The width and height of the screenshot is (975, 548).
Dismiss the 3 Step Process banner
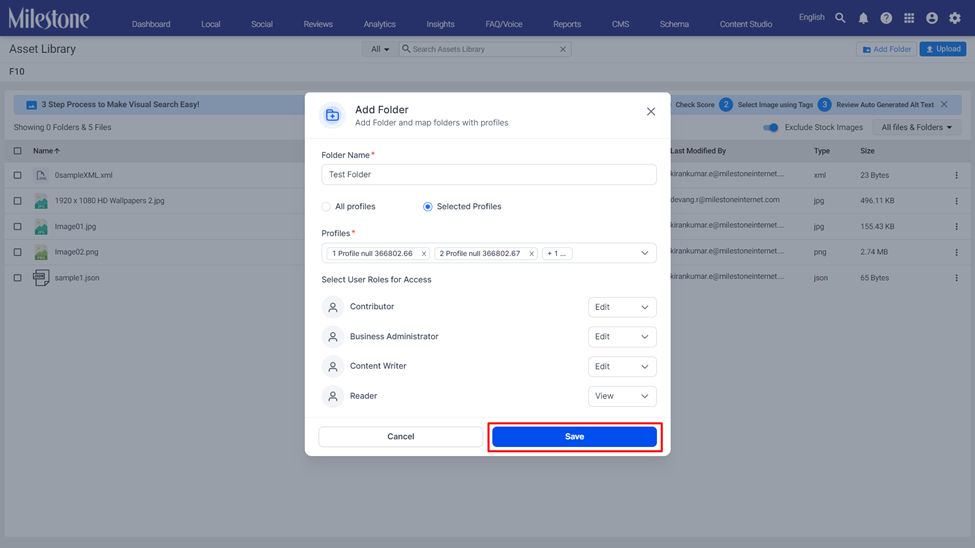coord(944,104)
